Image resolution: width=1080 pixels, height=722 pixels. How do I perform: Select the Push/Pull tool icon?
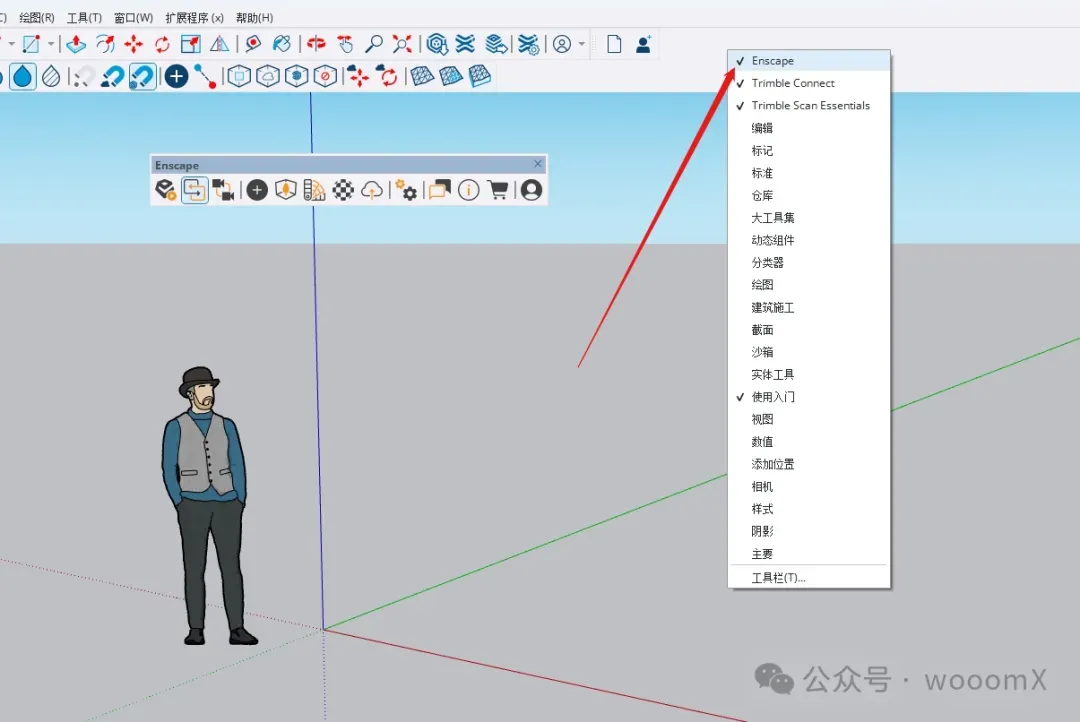tap(76, 44)
